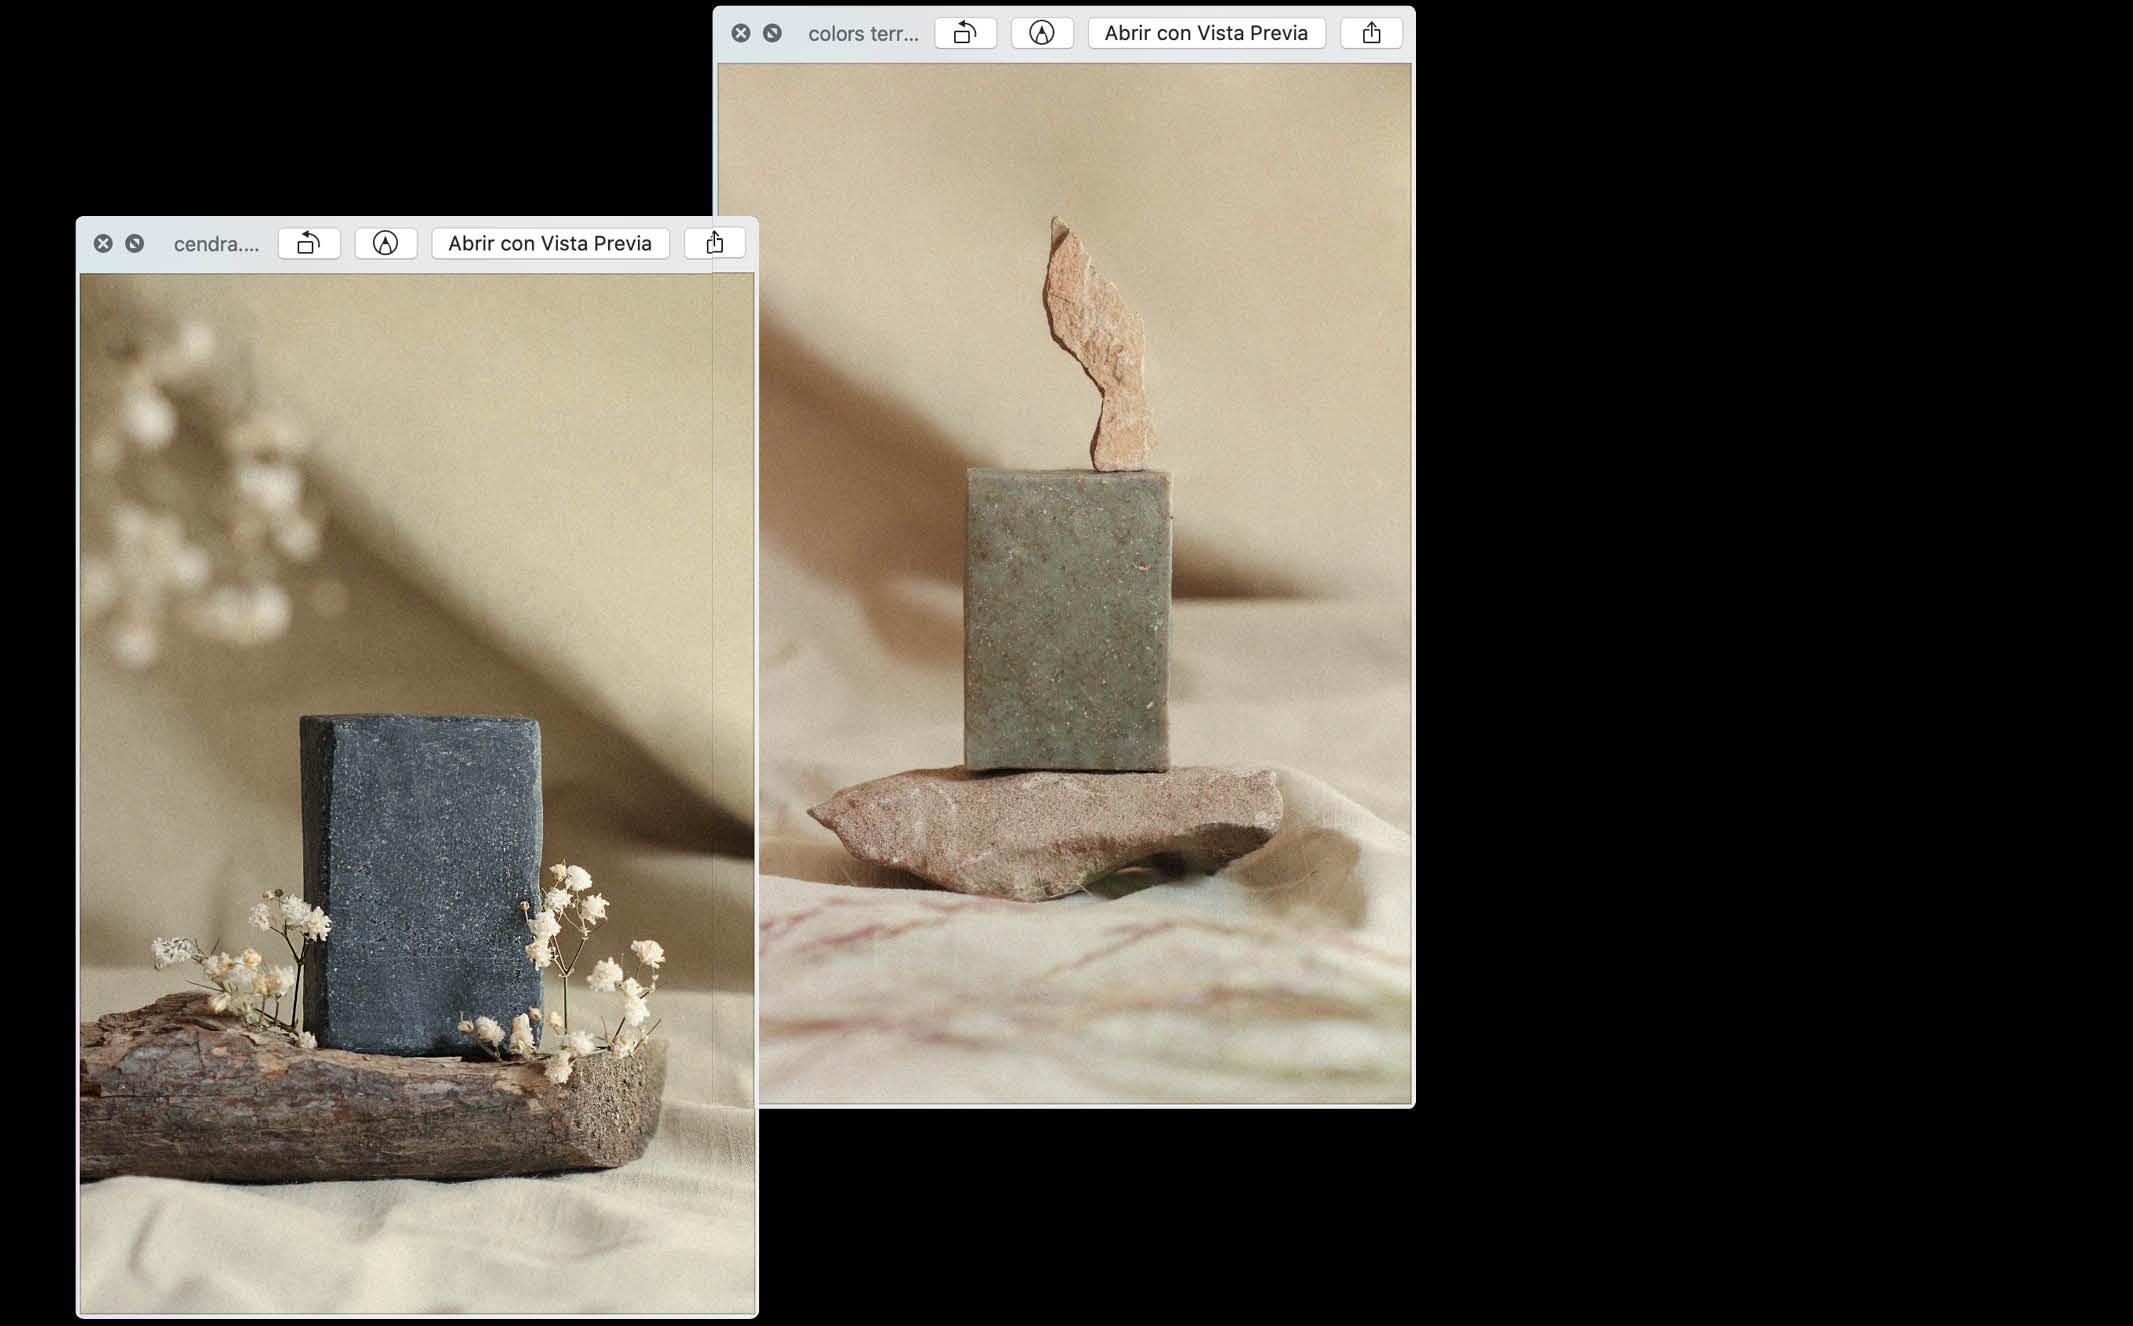Rotate the colors terr image left
The height and width of the screenshot is (1326, 2133).
tap(965, 33)
